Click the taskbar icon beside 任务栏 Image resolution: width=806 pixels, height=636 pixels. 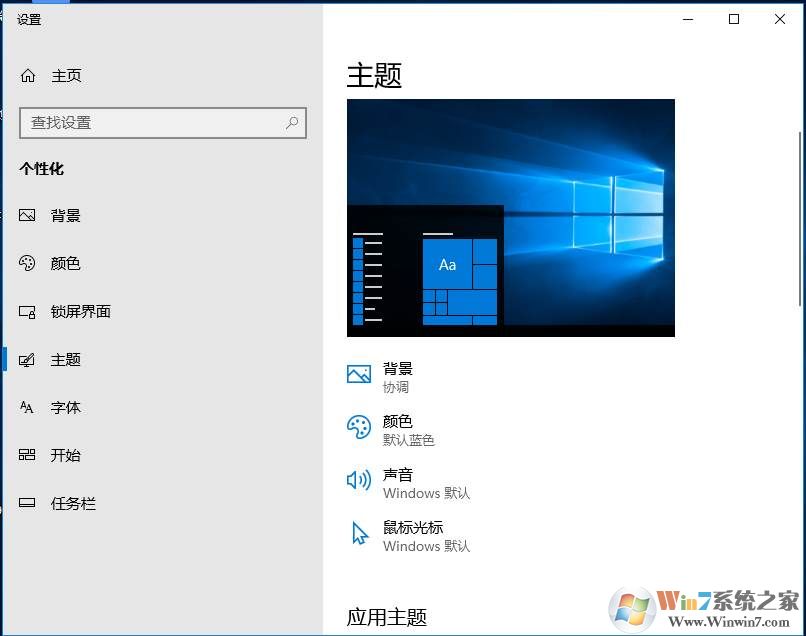point(27,503)
